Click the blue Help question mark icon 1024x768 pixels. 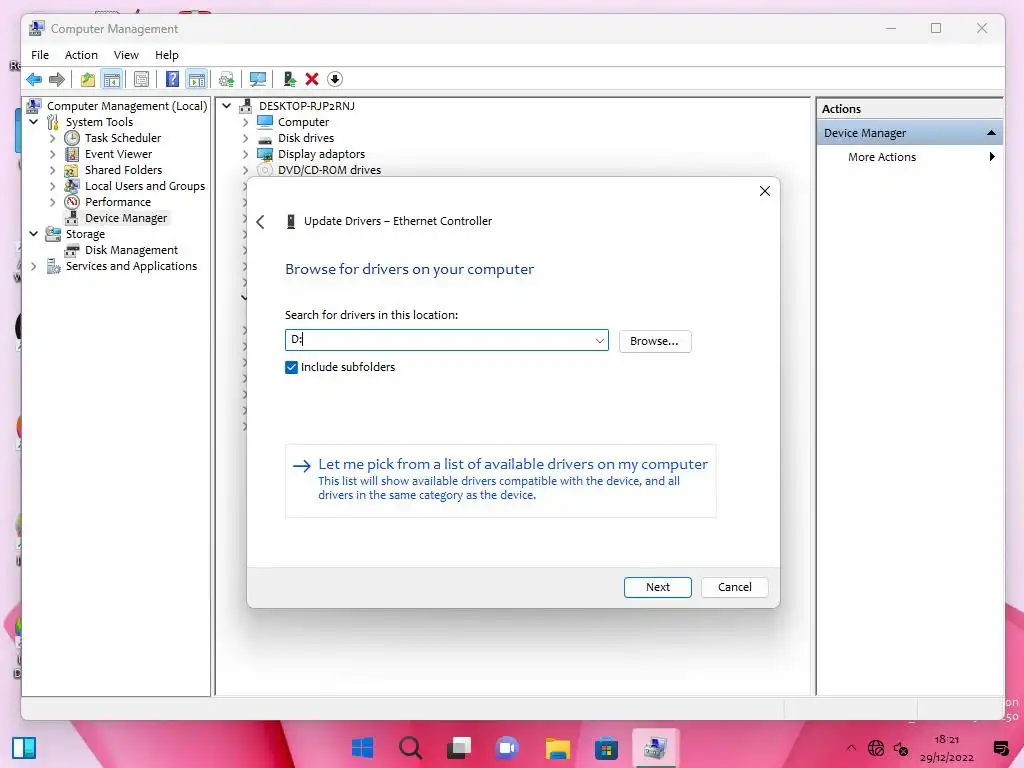click(172, 80)
